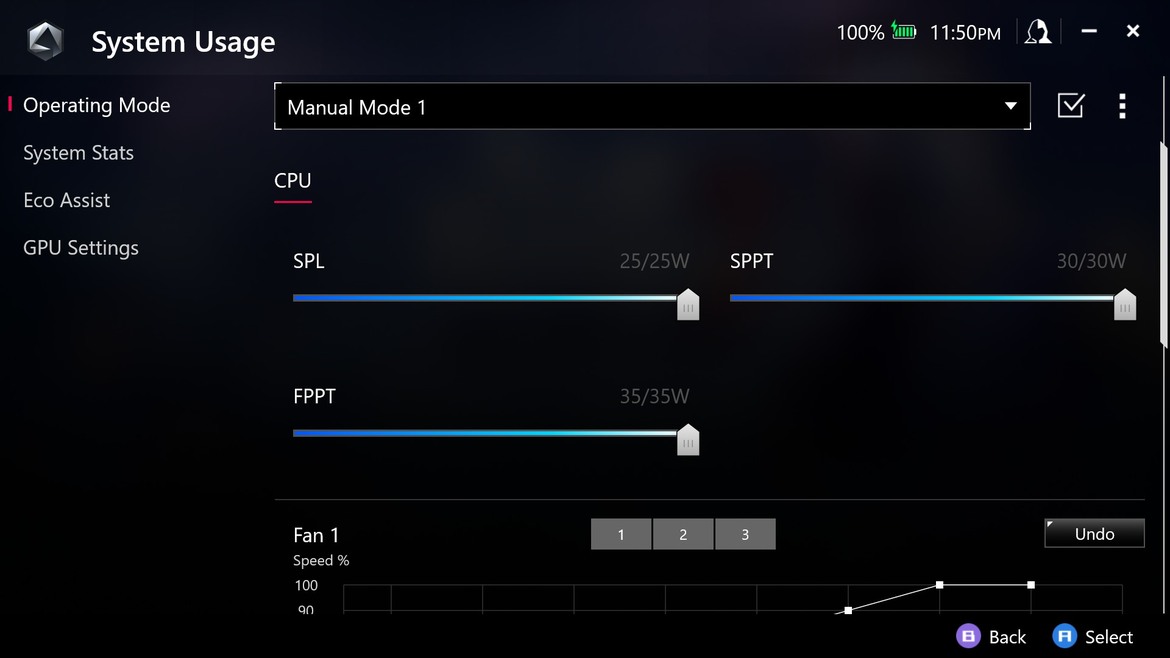This screenshot has height=658, width=1170.
Task: Click the dropdown arrow of mode selector
Action: (1010, 106)
